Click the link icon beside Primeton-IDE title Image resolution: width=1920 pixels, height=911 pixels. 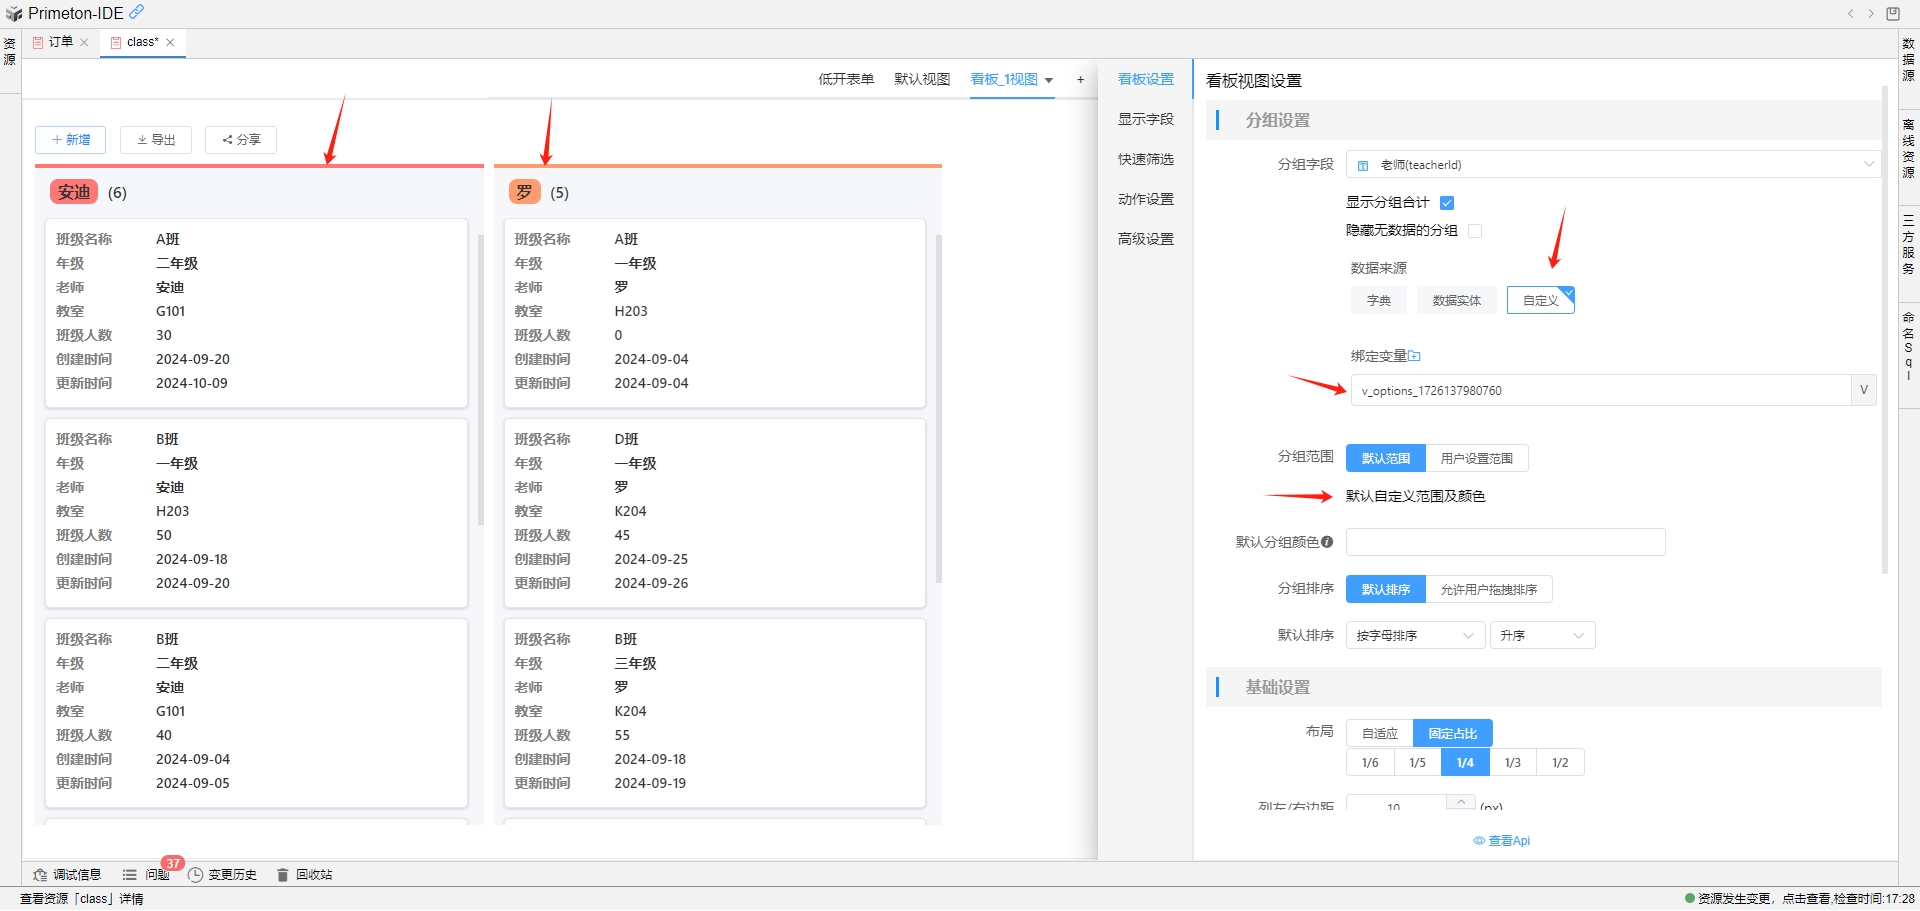coord(137,12)
